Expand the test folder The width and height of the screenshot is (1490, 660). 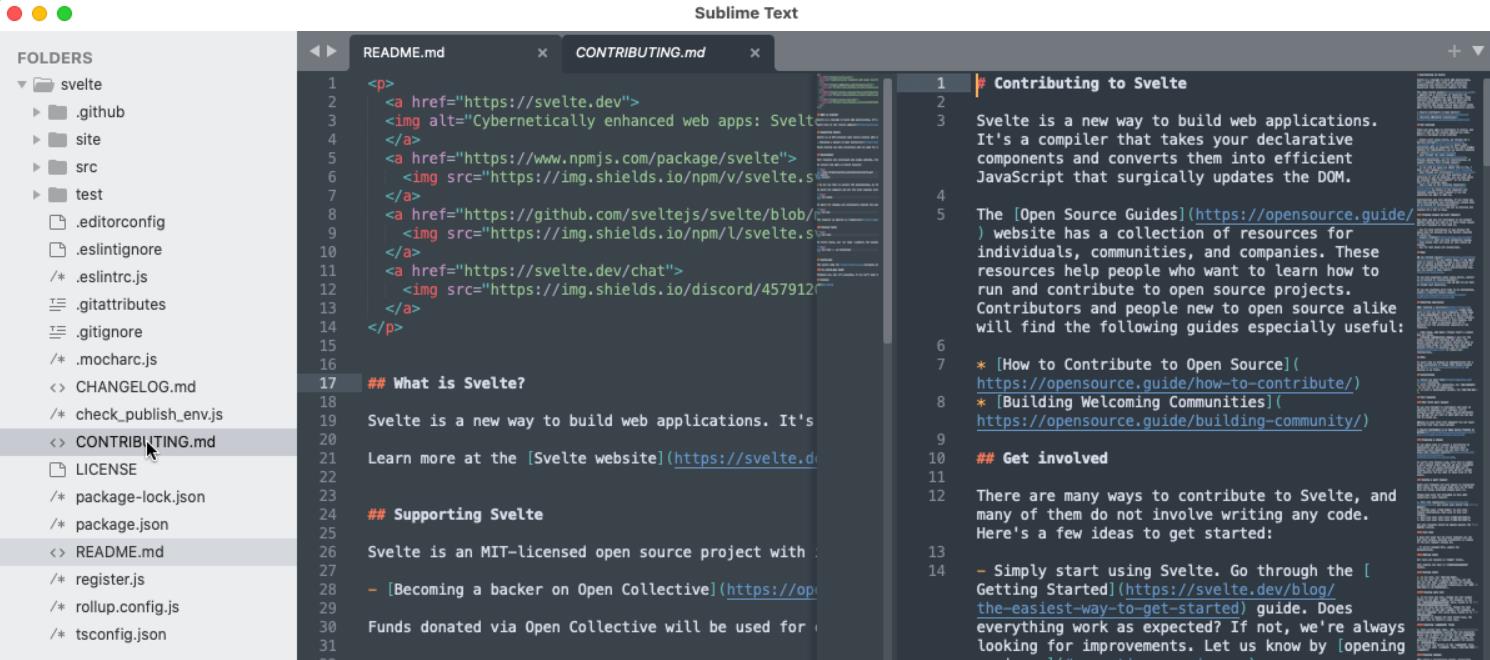coord(37,195)
